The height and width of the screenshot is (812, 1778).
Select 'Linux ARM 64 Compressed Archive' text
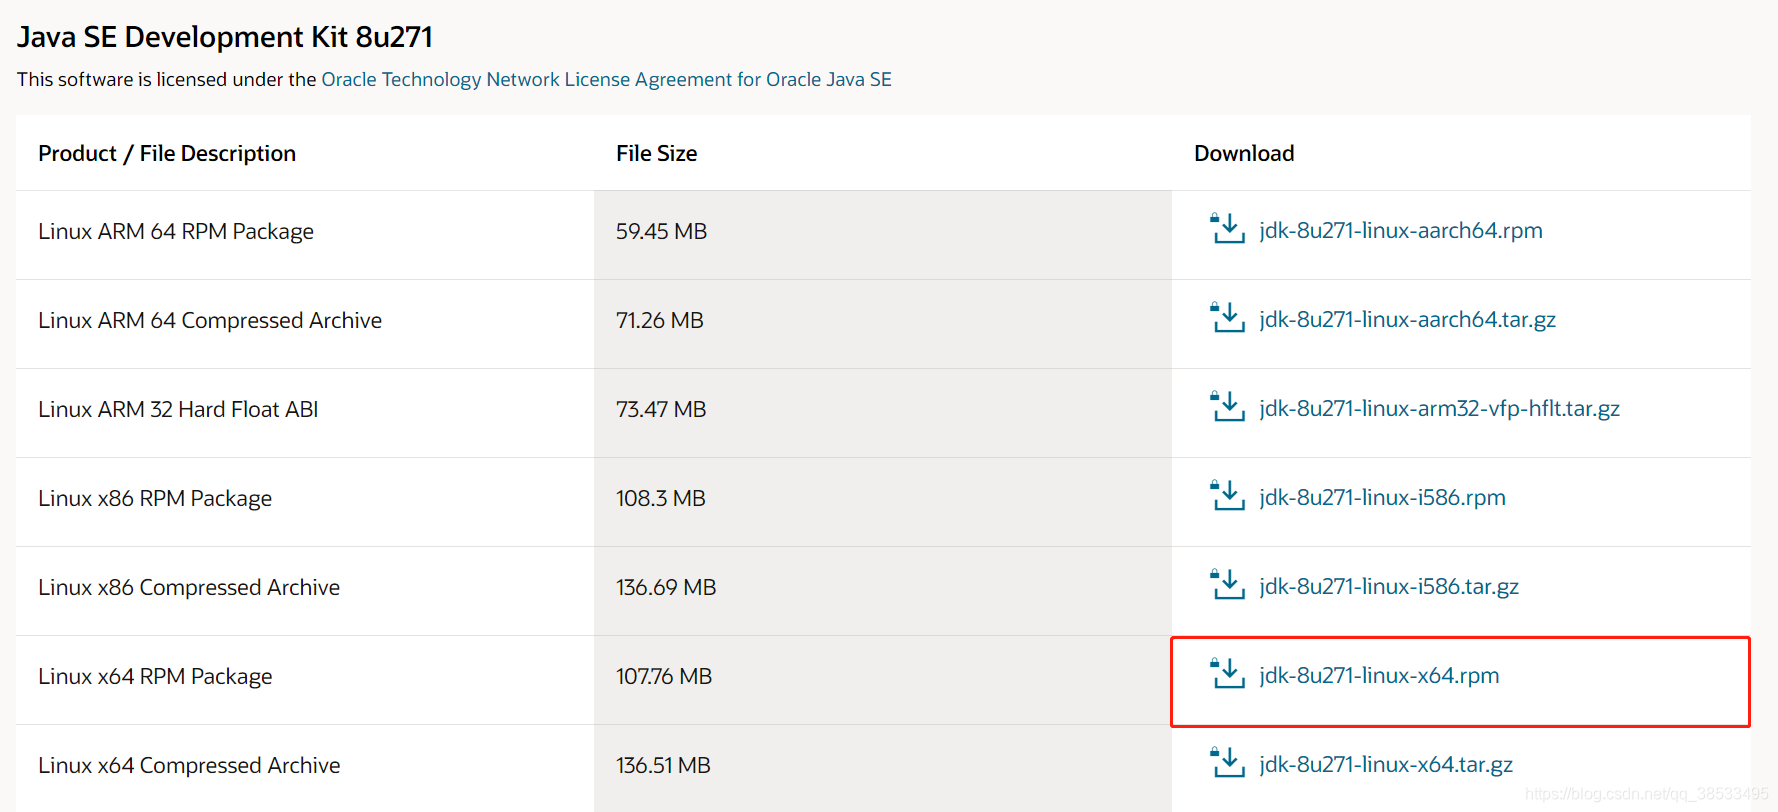coord(210,320)
